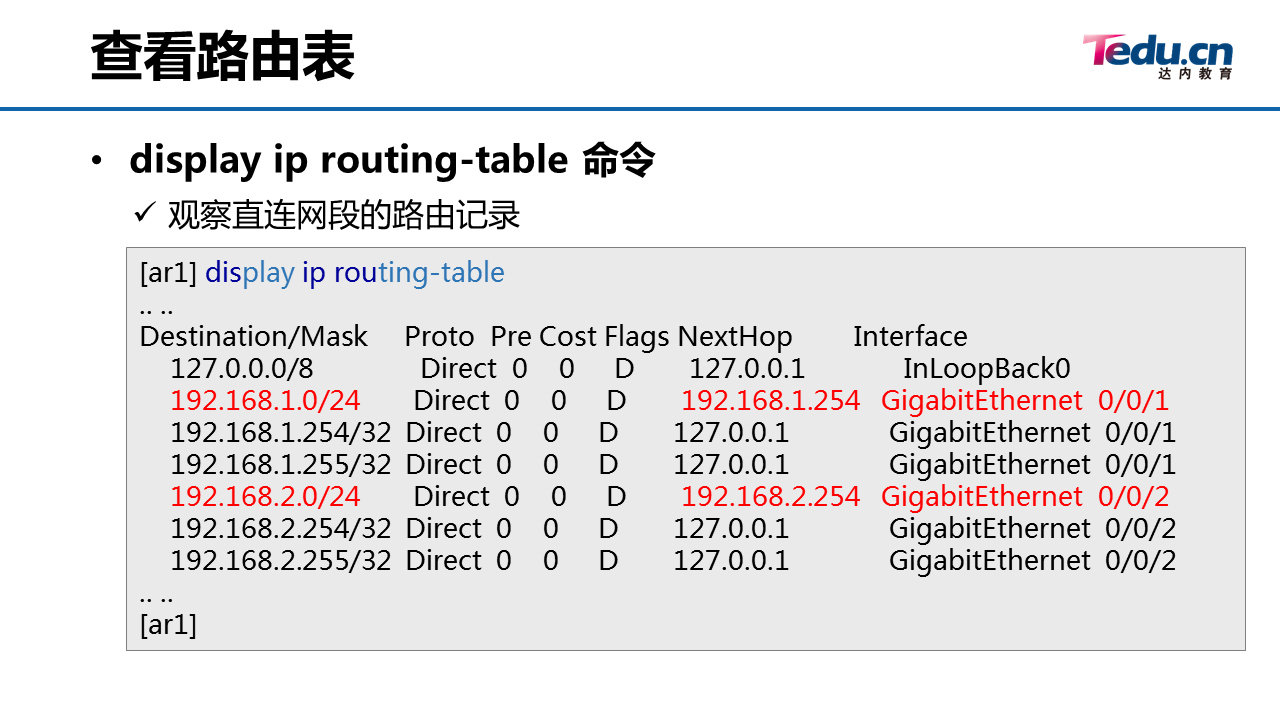Click the 达内教育 text under the logo
Screen dimensions: 1280x720
click(x=1196, y=74)
